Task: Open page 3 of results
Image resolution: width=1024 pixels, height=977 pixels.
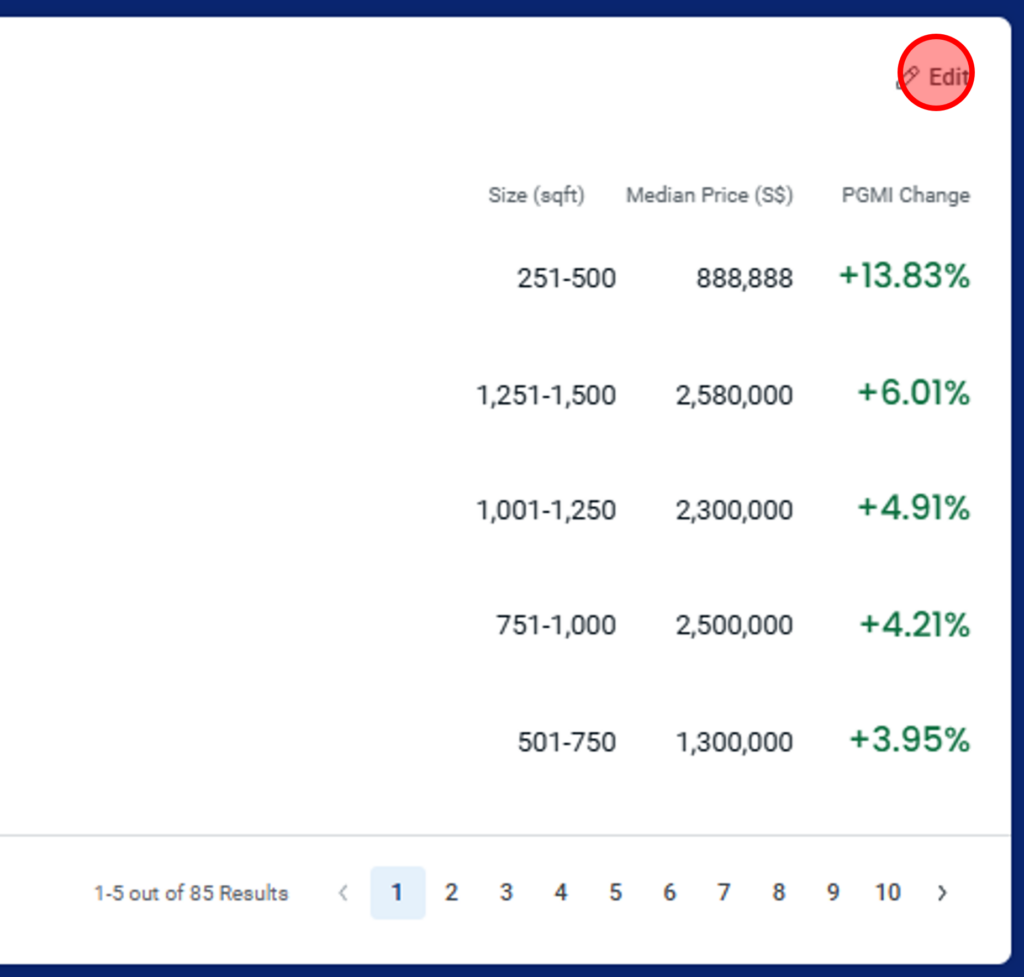Action: (506, 893)
